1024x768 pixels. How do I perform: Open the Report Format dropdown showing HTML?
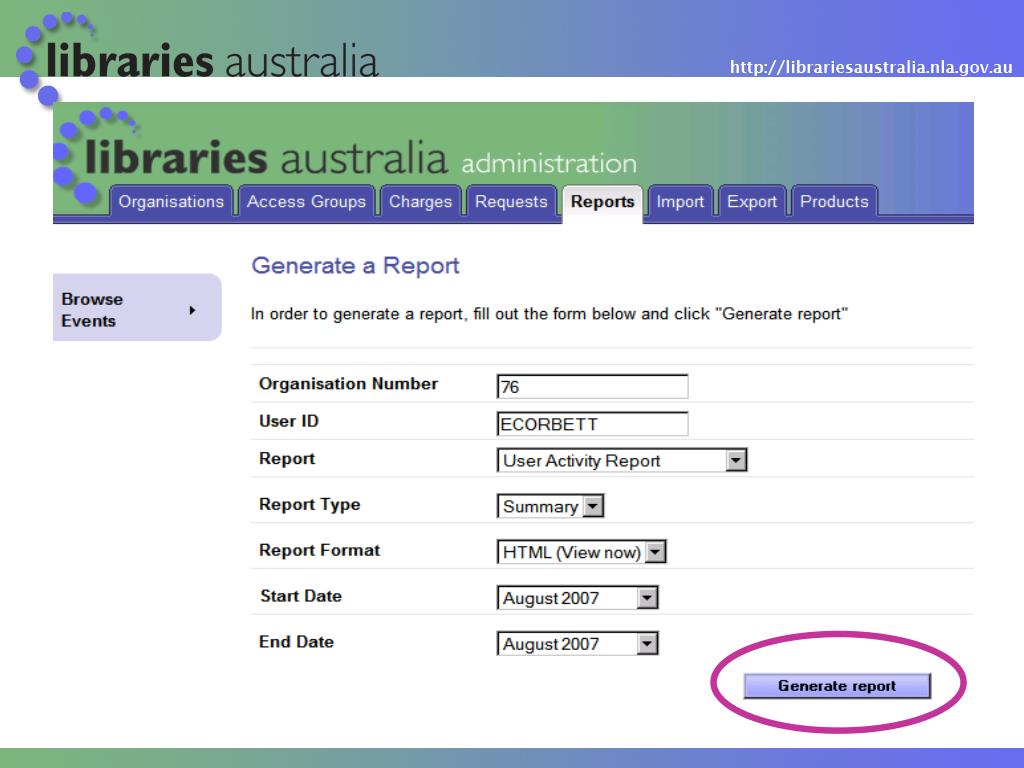[x=581, y=552]
